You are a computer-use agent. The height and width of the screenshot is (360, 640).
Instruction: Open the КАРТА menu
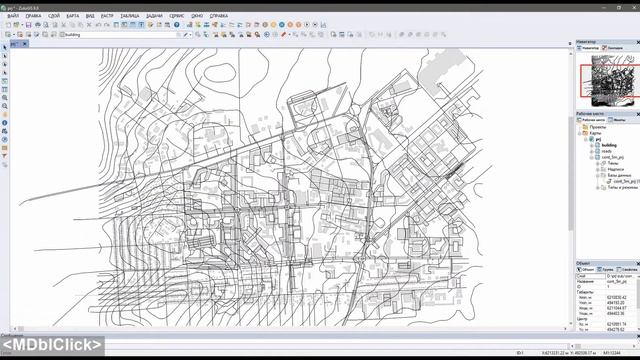(73, 16)
